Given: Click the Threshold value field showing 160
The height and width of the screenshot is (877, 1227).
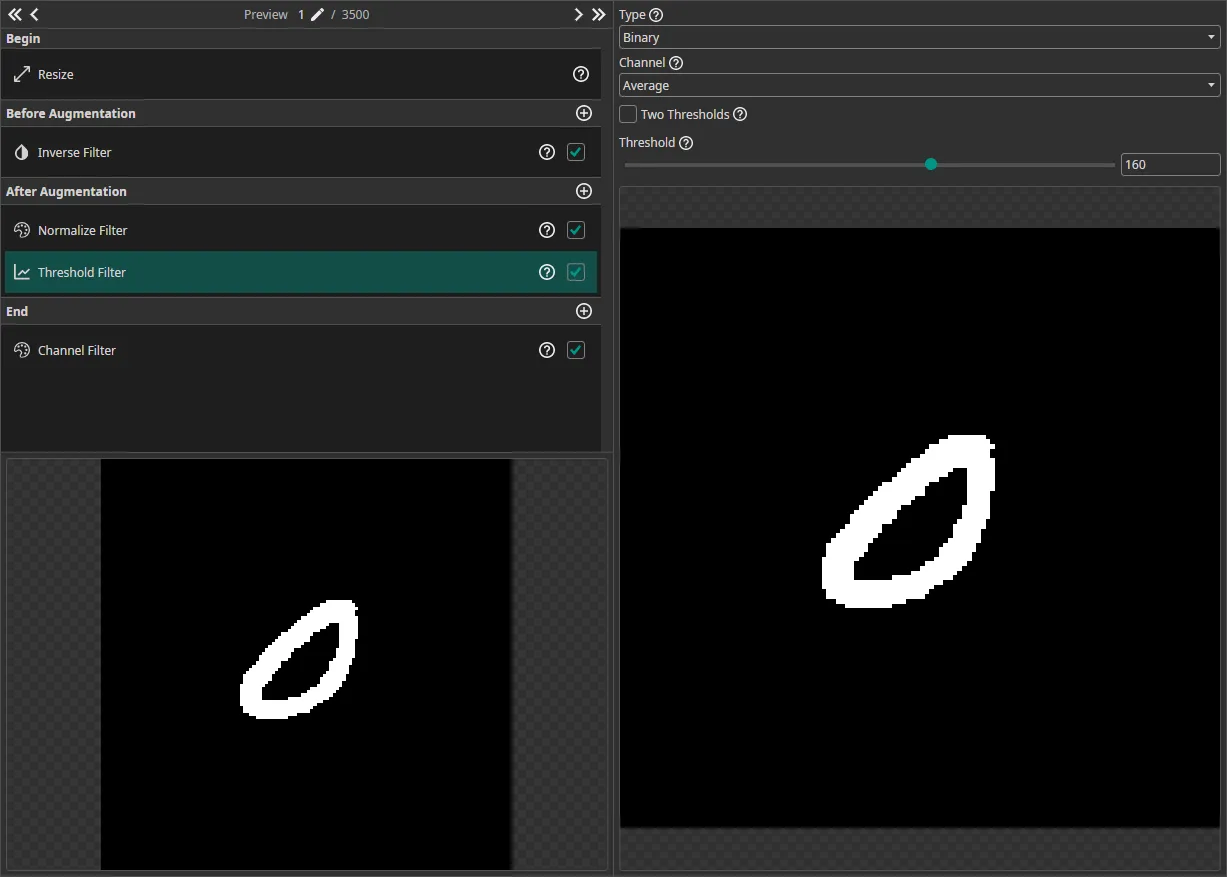Looking at the screenshot, I should tap(1169, 165).
